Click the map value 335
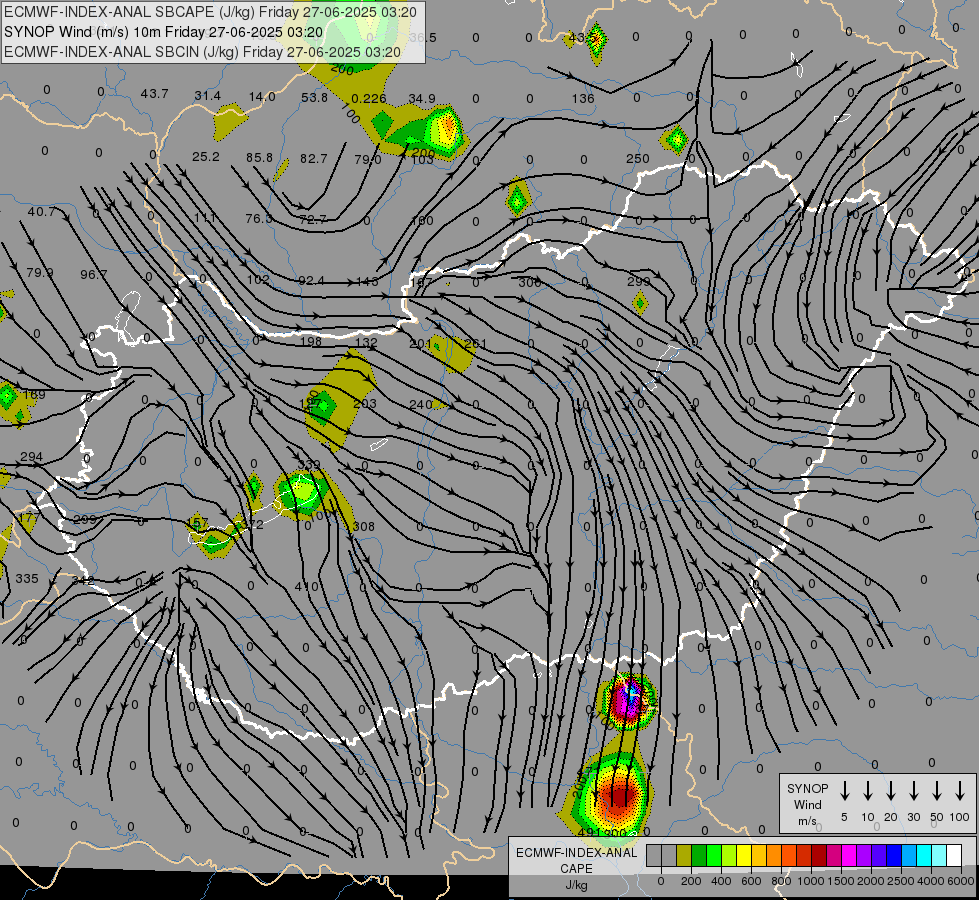The width and height of the screenshot is (979, 900). pos(27,578)
